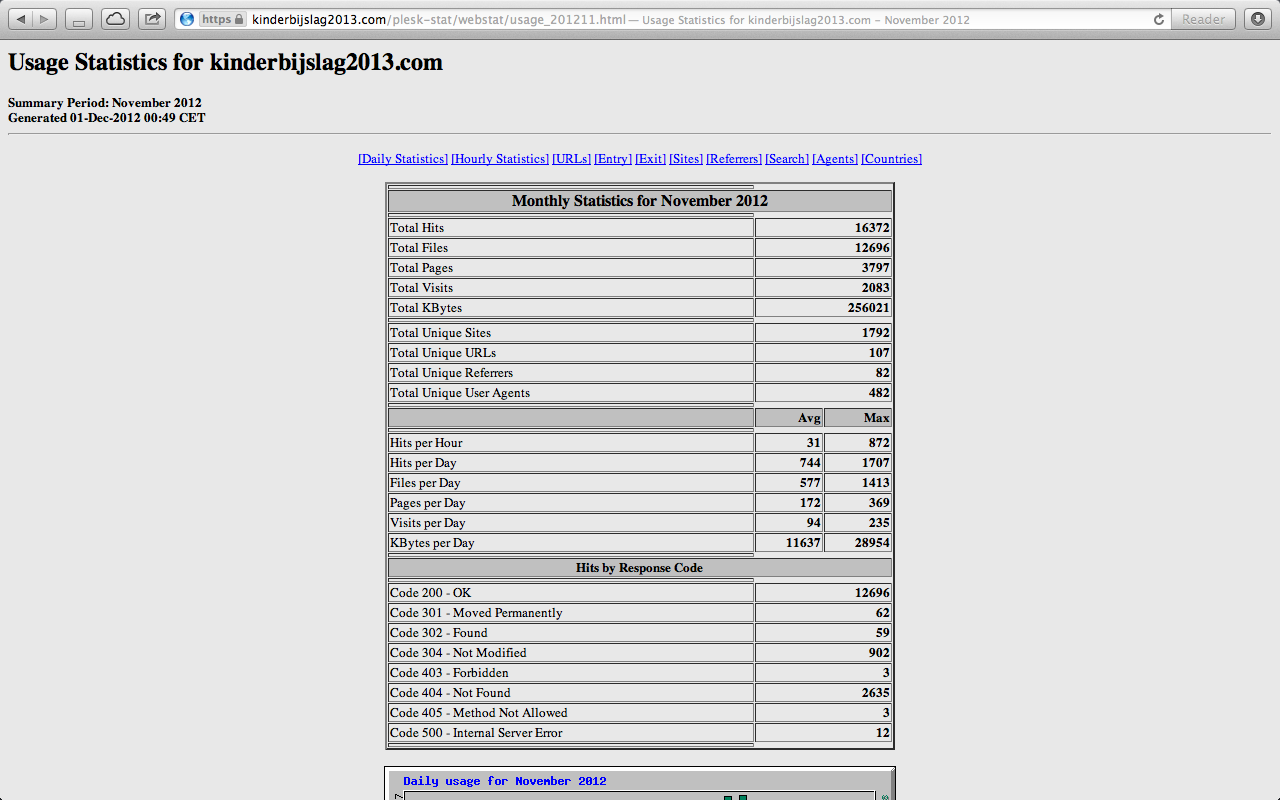The image size is (1280, 800).
Task: Click the iCloud tabs cloud icon
Action: click(115, 19)
